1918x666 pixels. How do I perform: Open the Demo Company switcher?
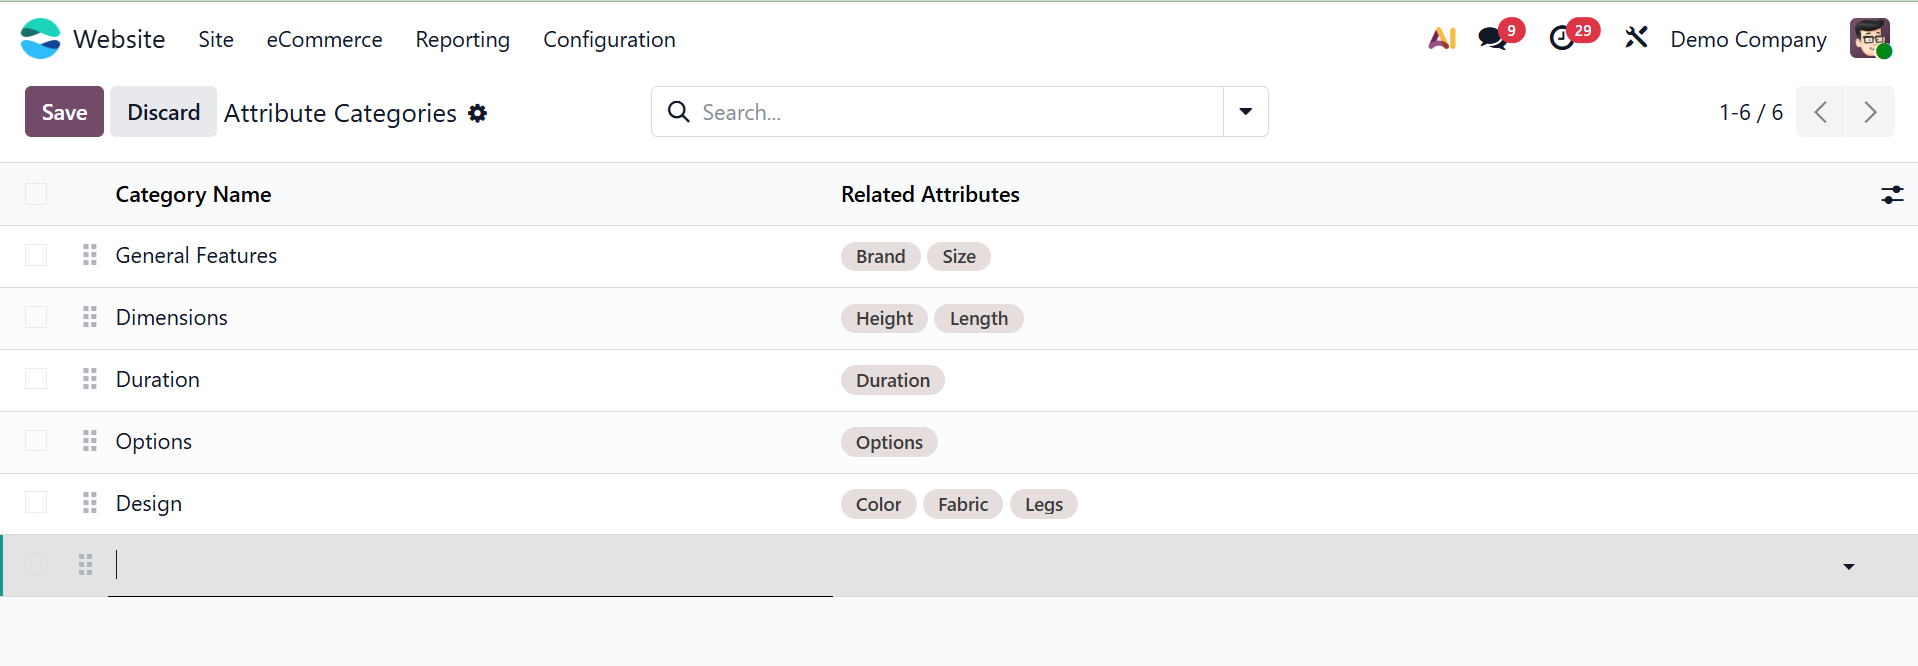click(x=1747, y=39)
